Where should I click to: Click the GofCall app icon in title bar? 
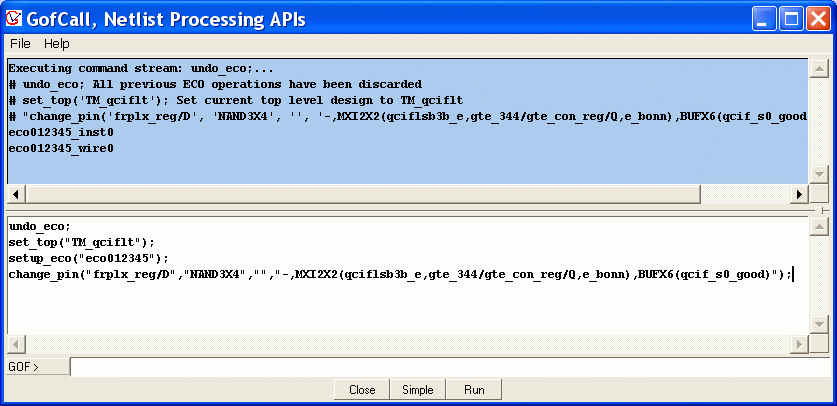(13, 19)
